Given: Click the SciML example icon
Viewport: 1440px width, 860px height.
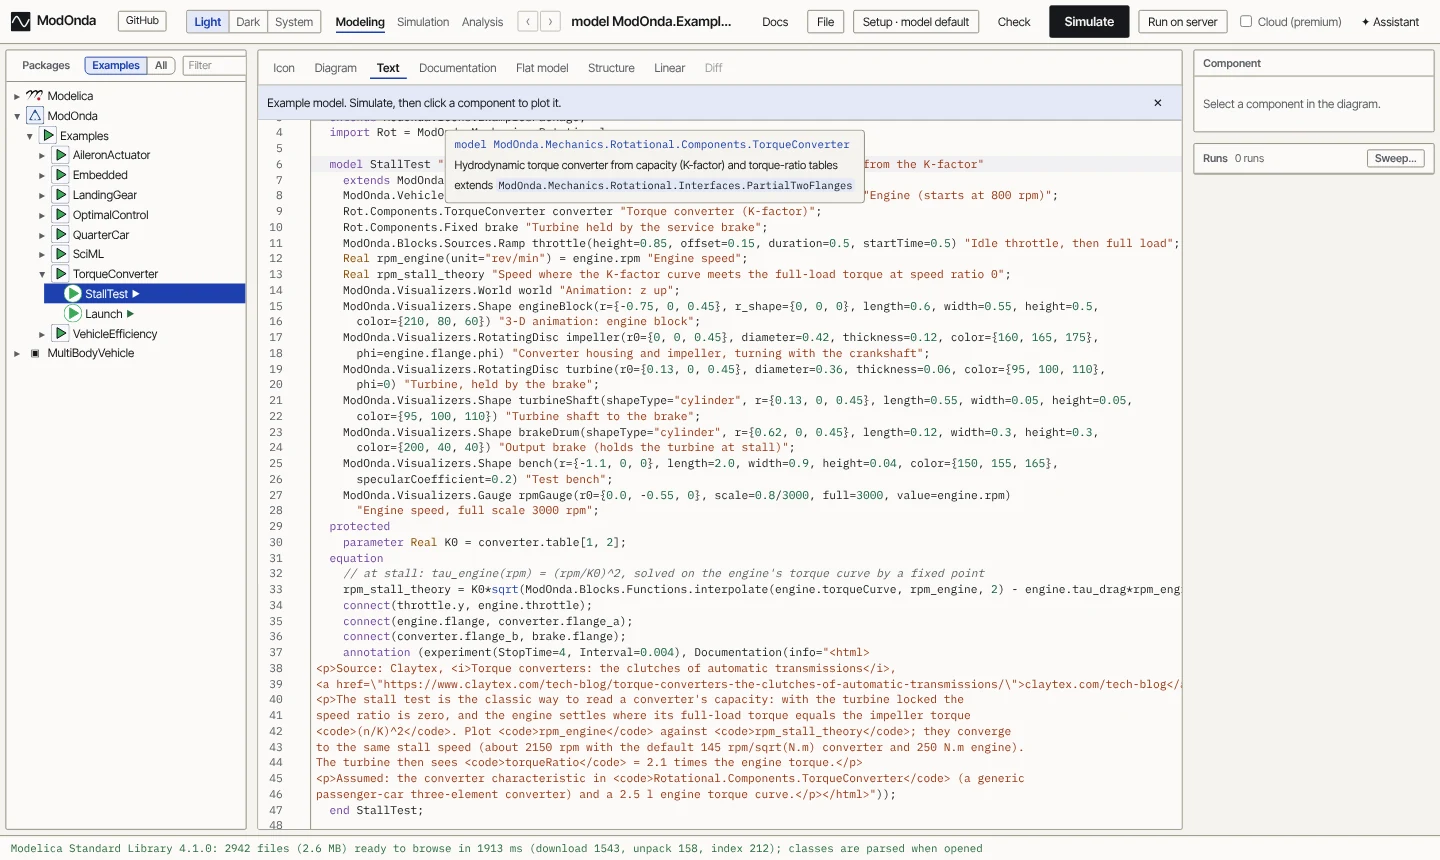Looking at the screenshot, I should click(61, 254).
